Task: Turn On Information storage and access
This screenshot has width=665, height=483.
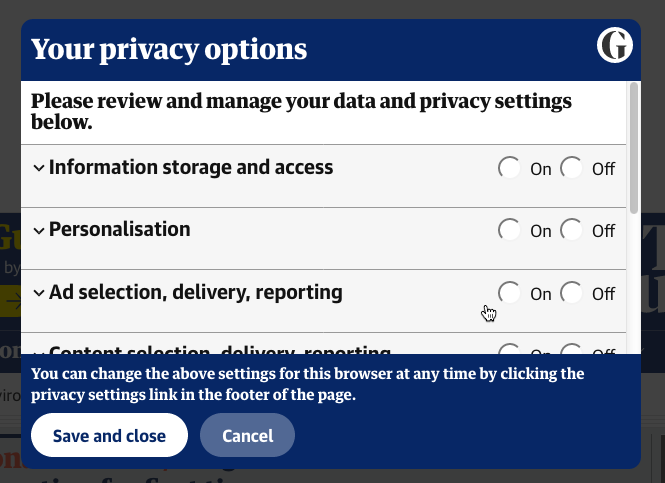Action: click(510, 168)
